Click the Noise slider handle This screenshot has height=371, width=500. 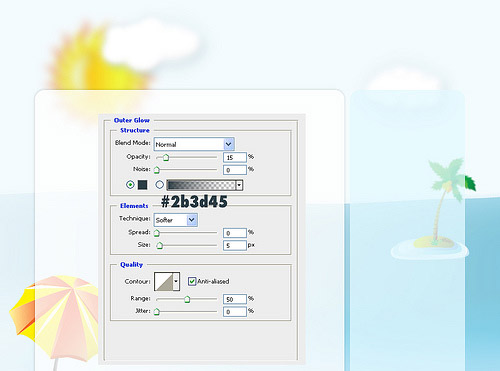157,170
